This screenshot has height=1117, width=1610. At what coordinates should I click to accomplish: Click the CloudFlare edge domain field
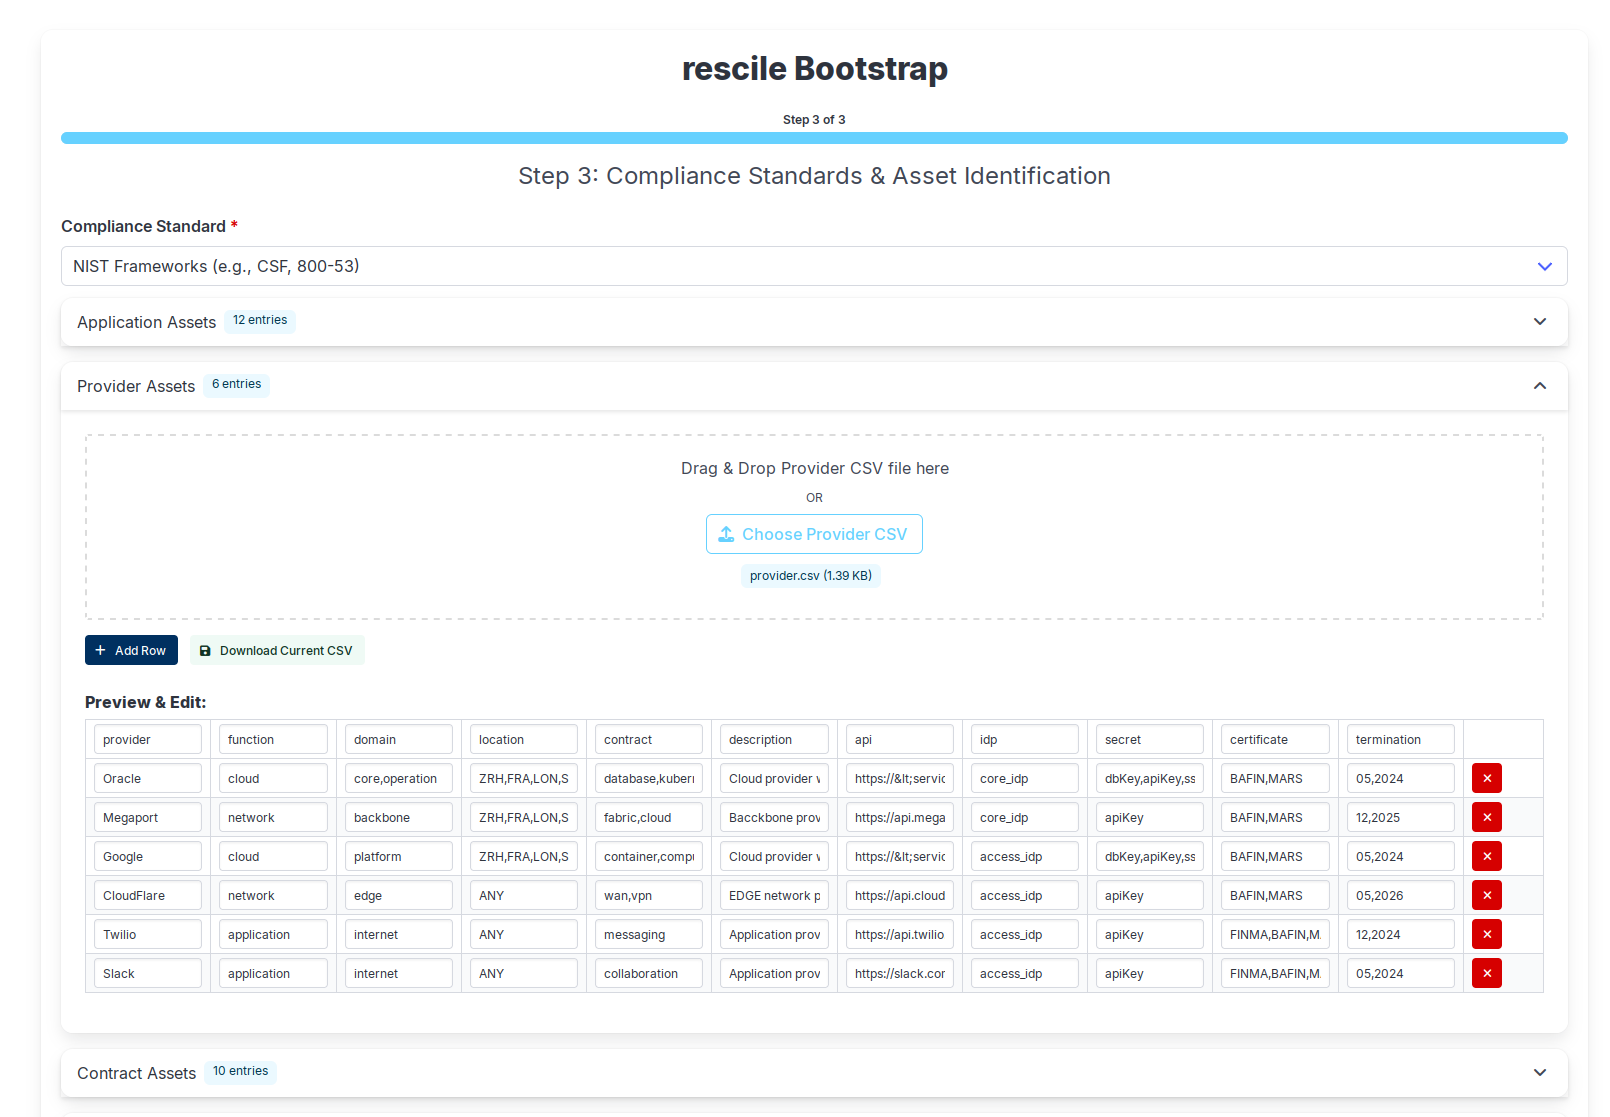[x=398, y=895]
